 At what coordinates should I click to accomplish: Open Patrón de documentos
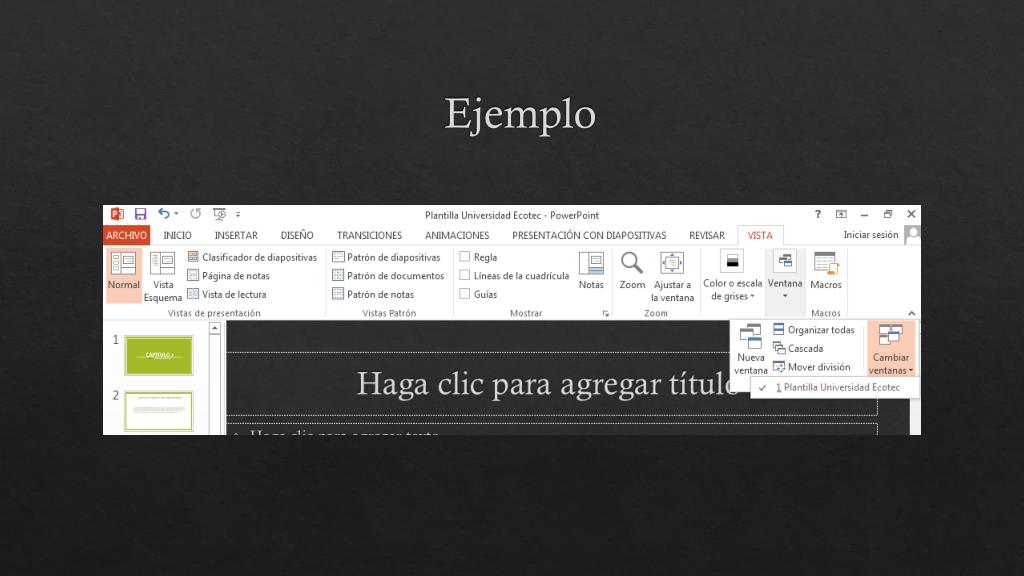tap(389, 276)
